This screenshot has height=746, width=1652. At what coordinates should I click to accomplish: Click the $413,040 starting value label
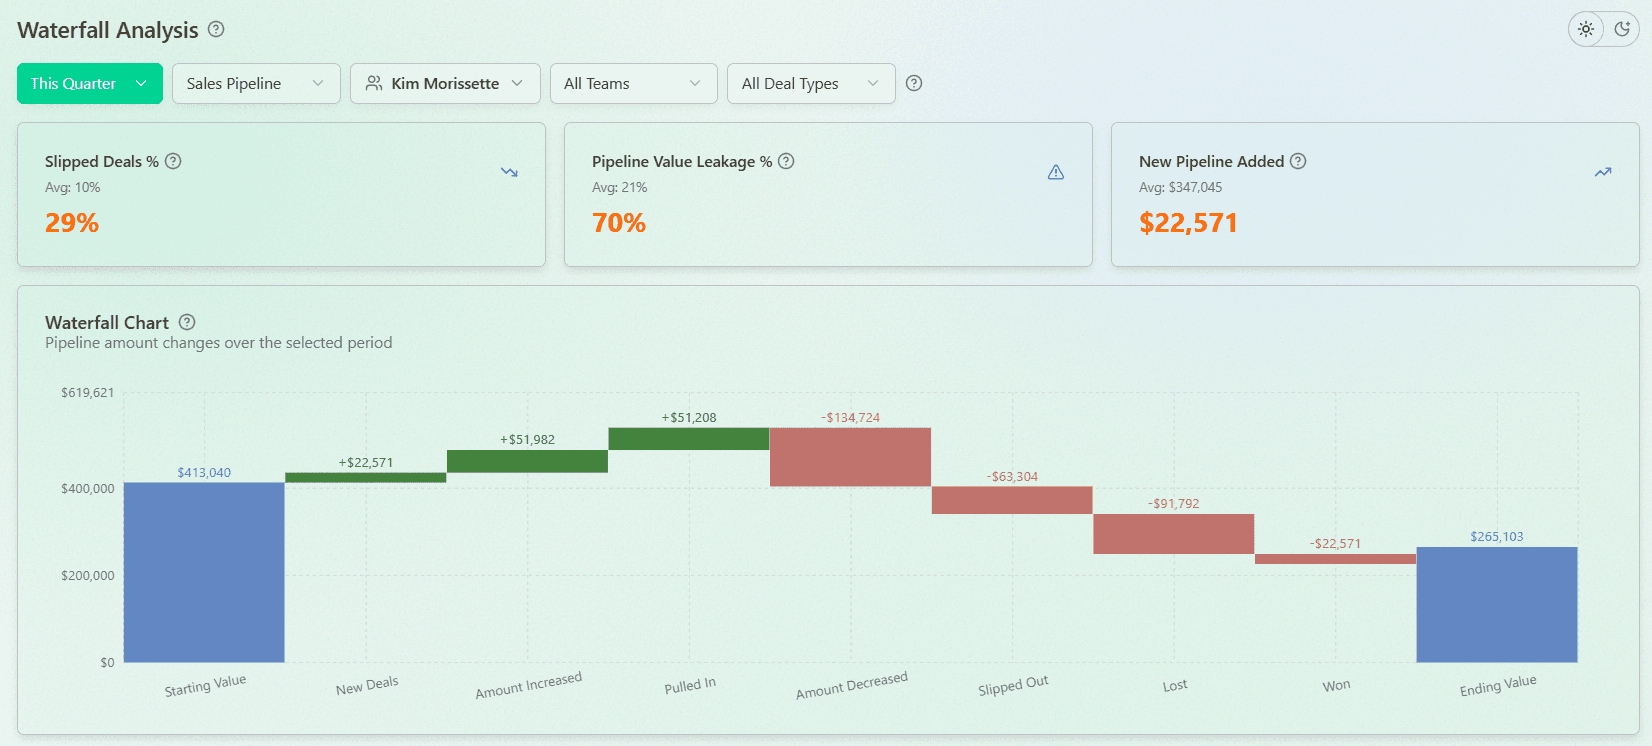click(x=204, y=473)
